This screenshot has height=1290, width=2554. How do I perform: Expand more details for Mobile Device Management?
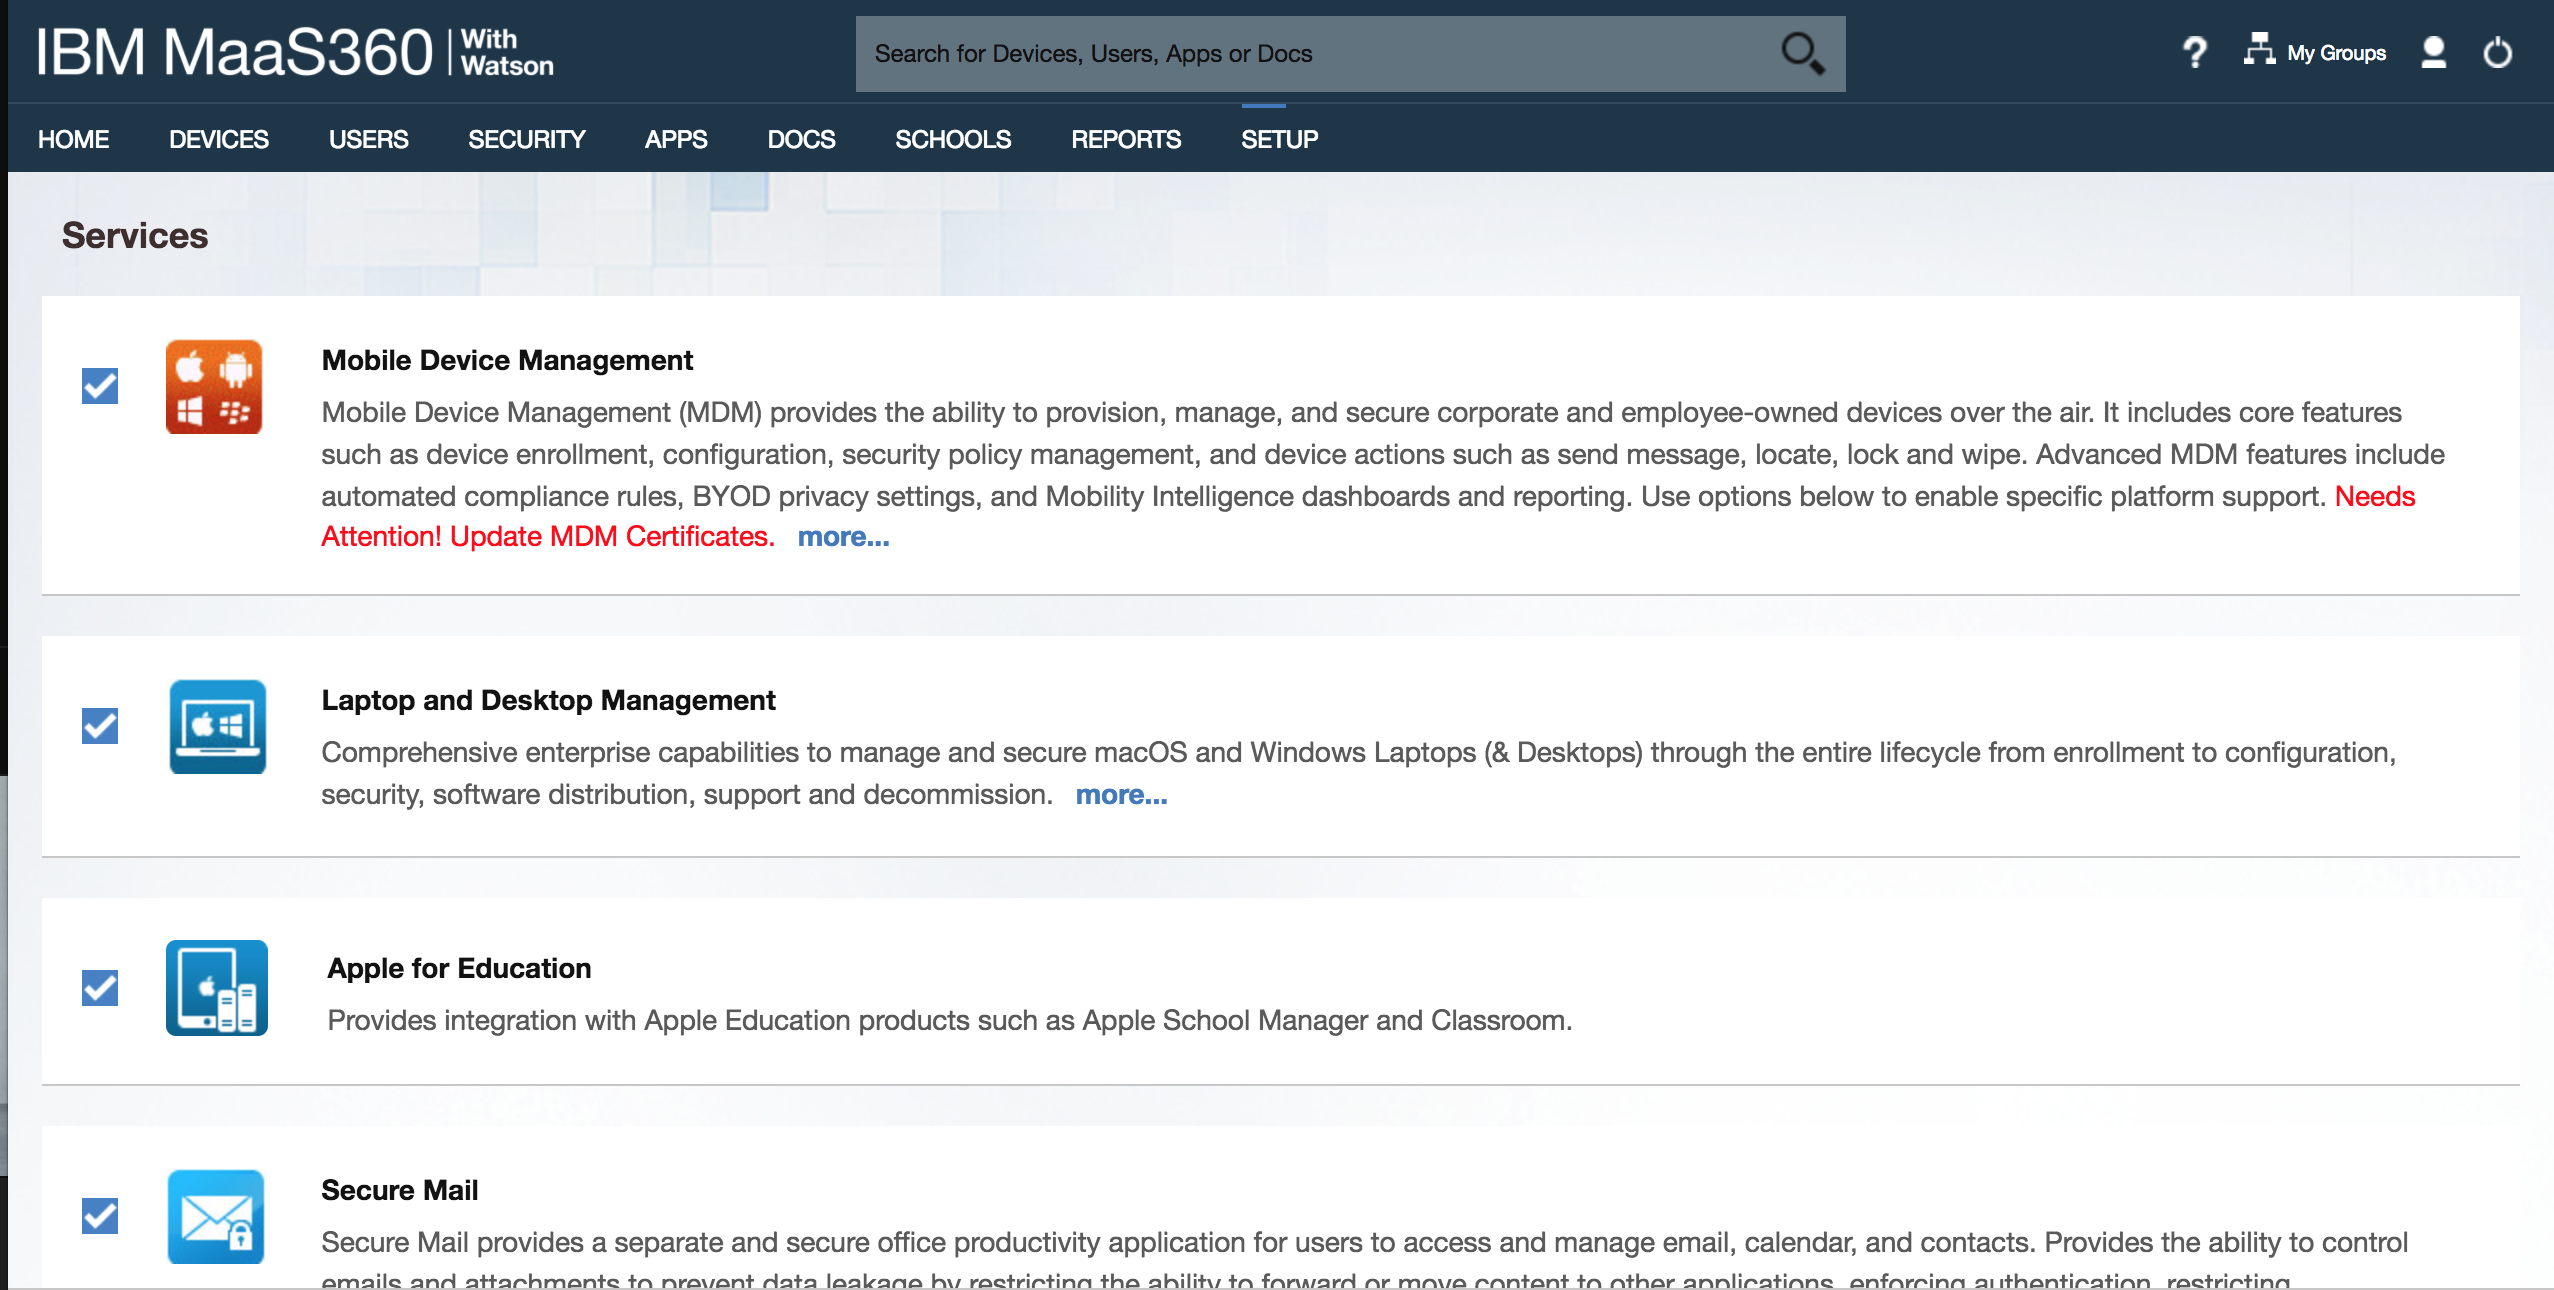point(843,537)
